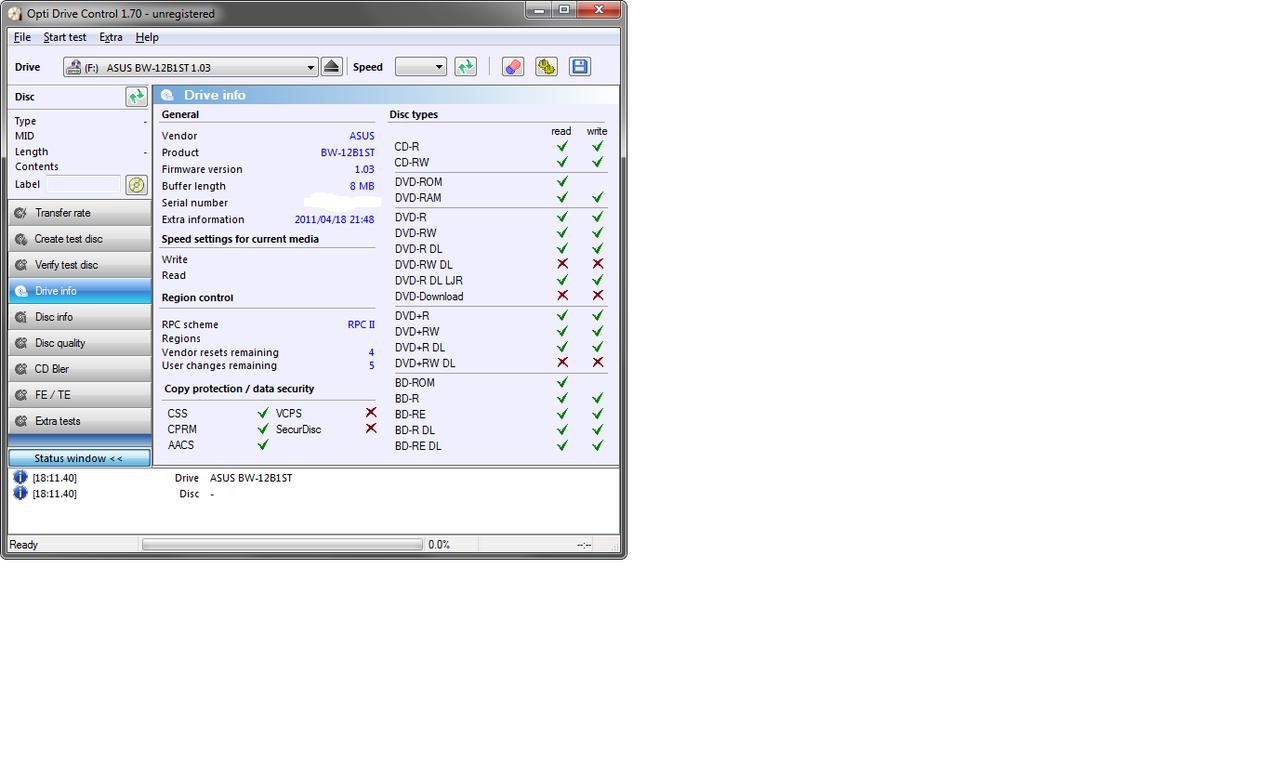The image size is (1280, 766).
Task: Click the CSS green check mark
Action: point(263,413)
